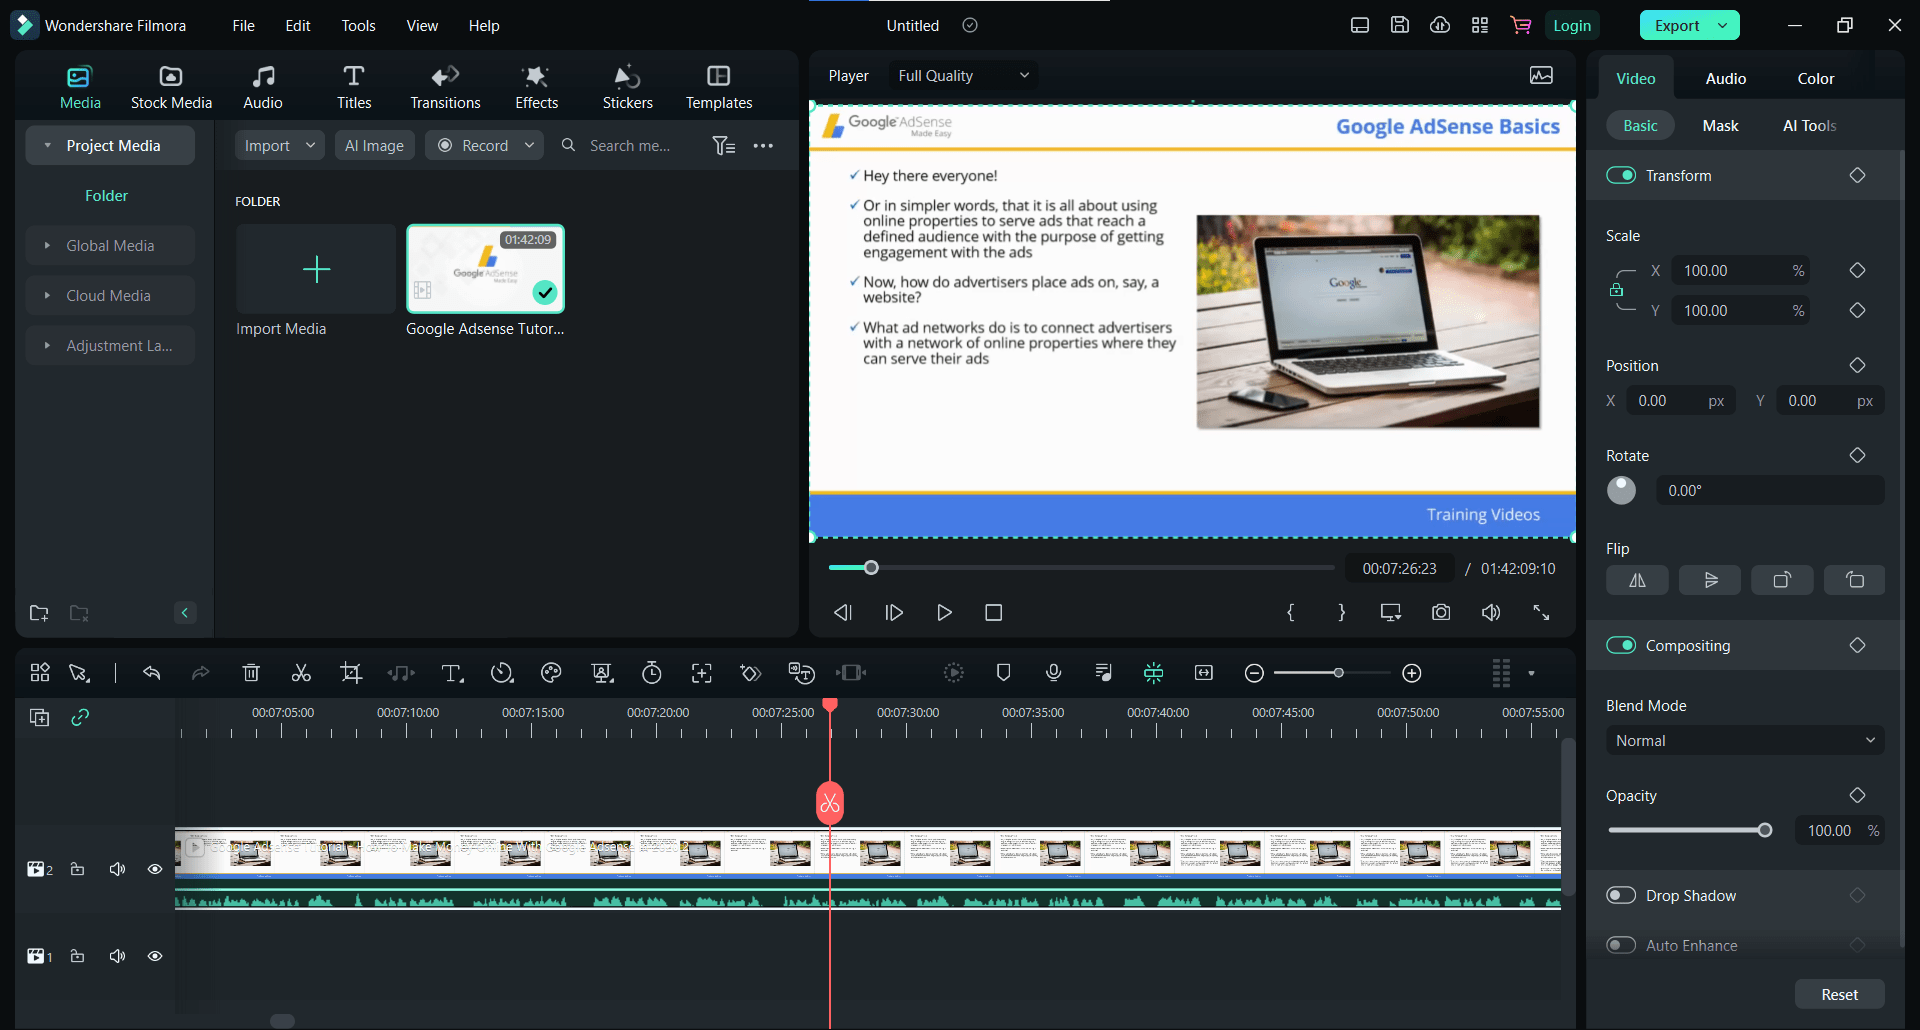This screenshot has width=1920, height=1030.
Task: Open the filter icon in media panel
Action: tap(724, 146)
